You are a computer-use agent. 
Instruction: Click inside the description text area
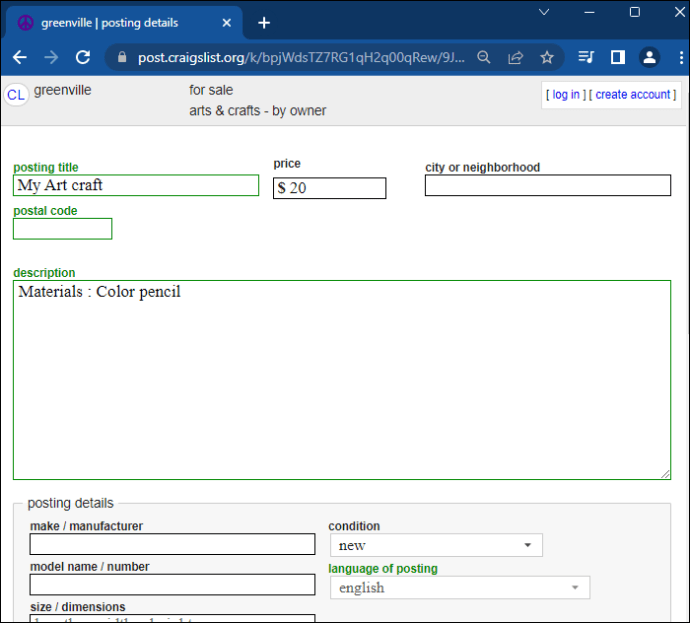342,380
